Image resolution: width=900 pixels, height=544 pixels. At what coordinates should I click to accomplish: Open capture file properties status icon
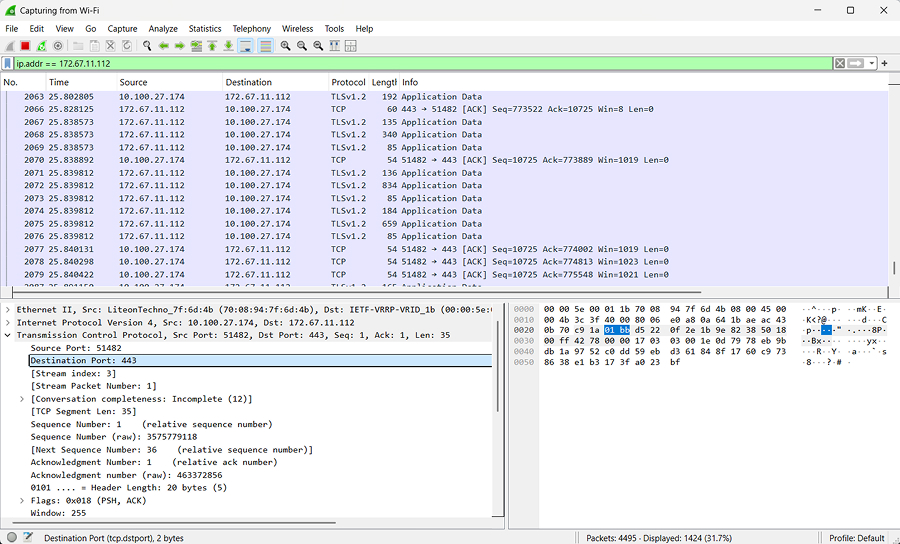click(28, 538)
